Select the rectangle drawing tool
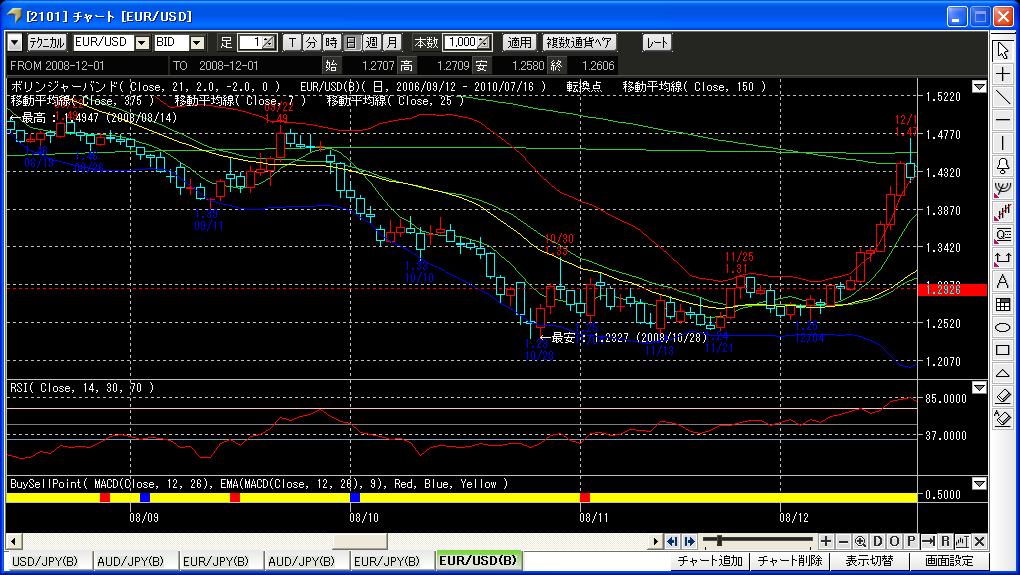This screenshot has width=1020, height=575. 1002,350
